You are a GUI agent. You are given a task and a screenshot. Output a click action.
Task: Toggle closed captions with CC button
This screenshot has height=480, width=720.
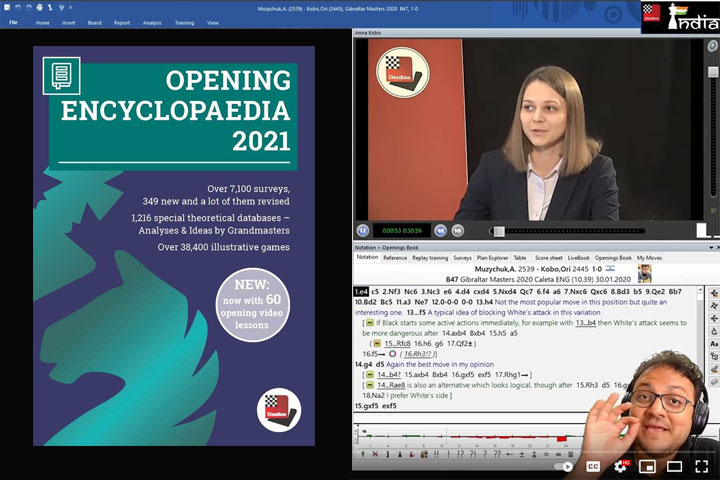point(593,466)
